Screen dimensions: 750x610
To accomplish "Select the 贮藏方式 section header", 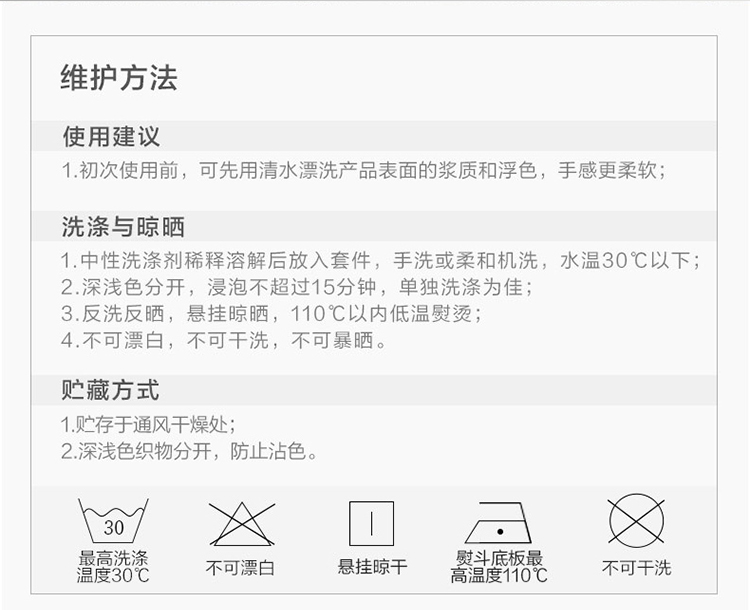I will pos(110,390).
